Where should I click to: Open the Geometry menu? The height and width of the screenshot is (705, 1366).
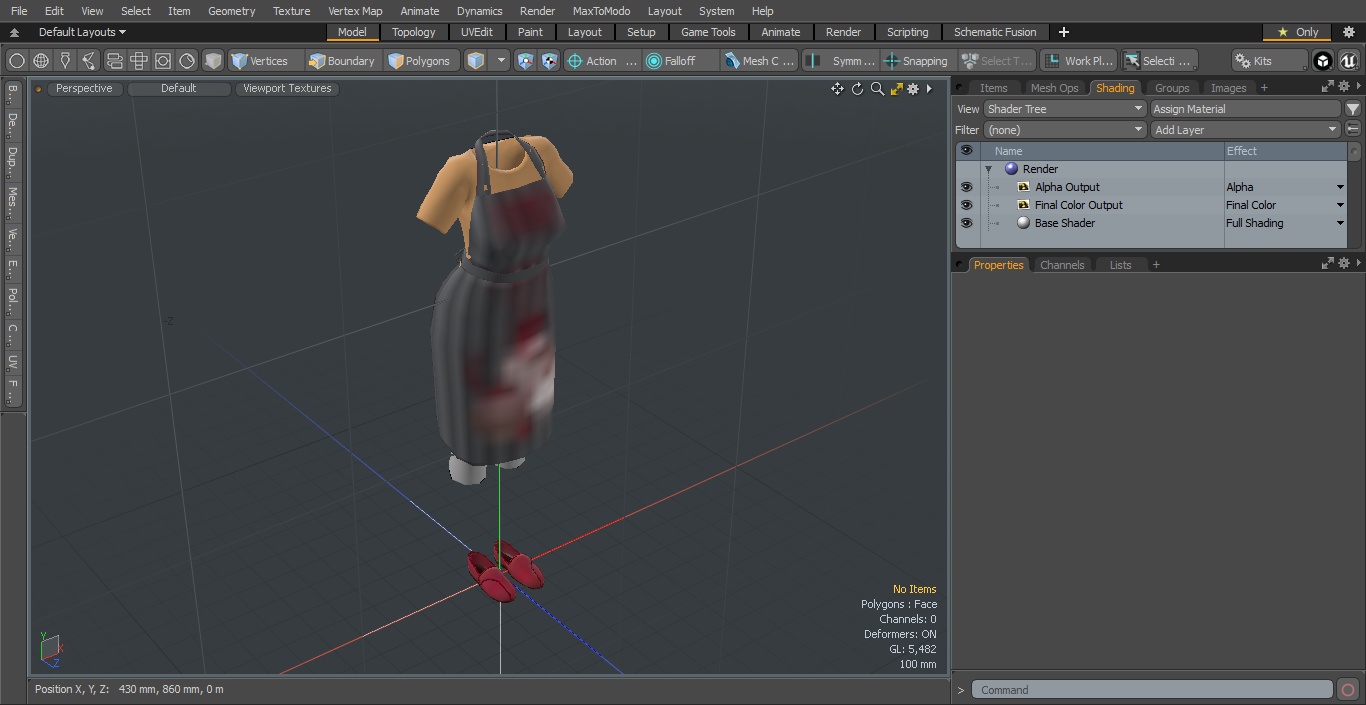(x=231, y=11)
